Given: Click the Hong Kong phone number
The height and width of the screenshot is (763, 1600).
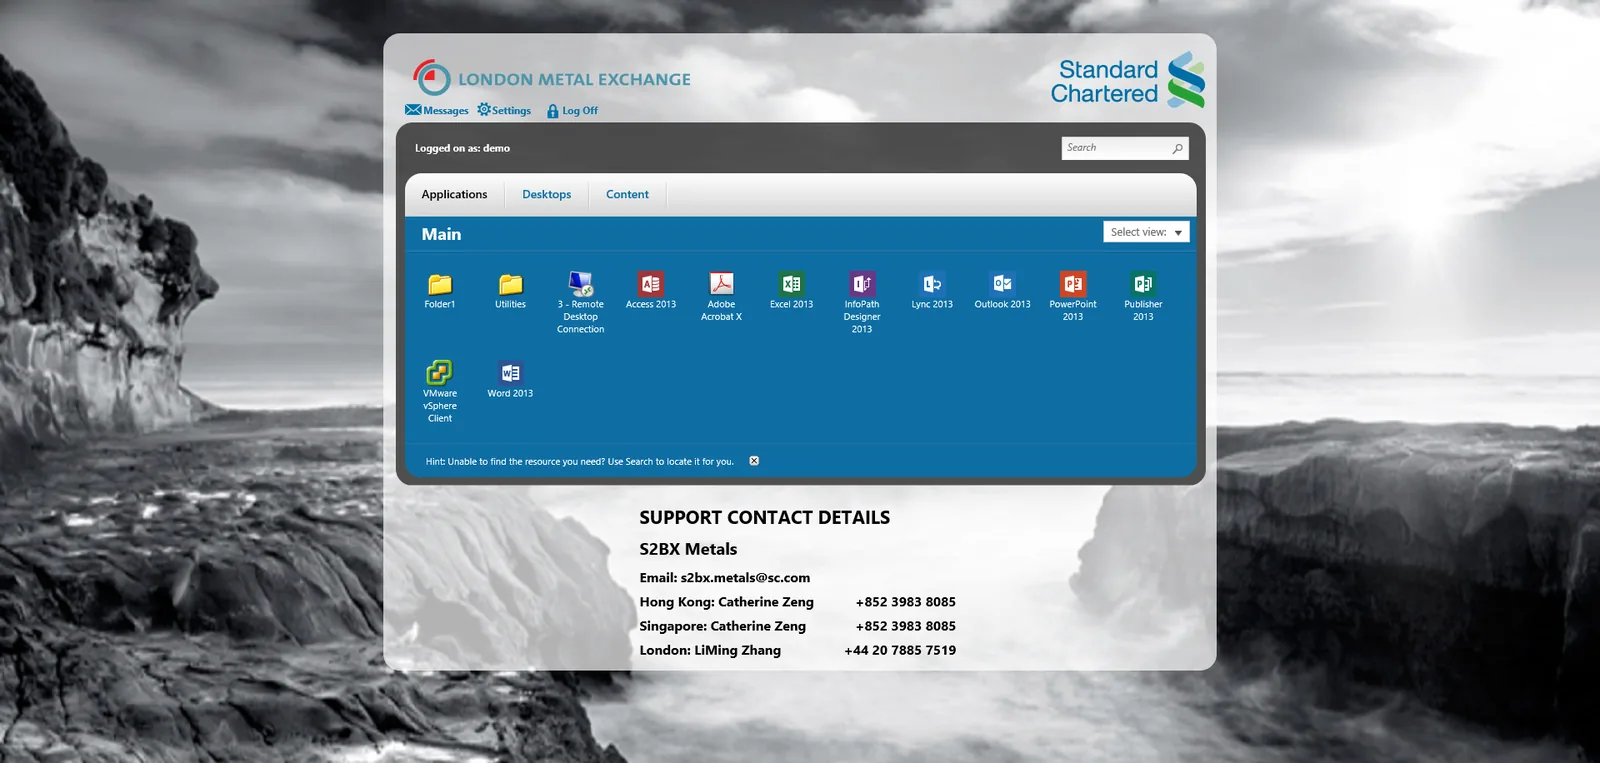Looking at the screenshot, I should 906,602.
